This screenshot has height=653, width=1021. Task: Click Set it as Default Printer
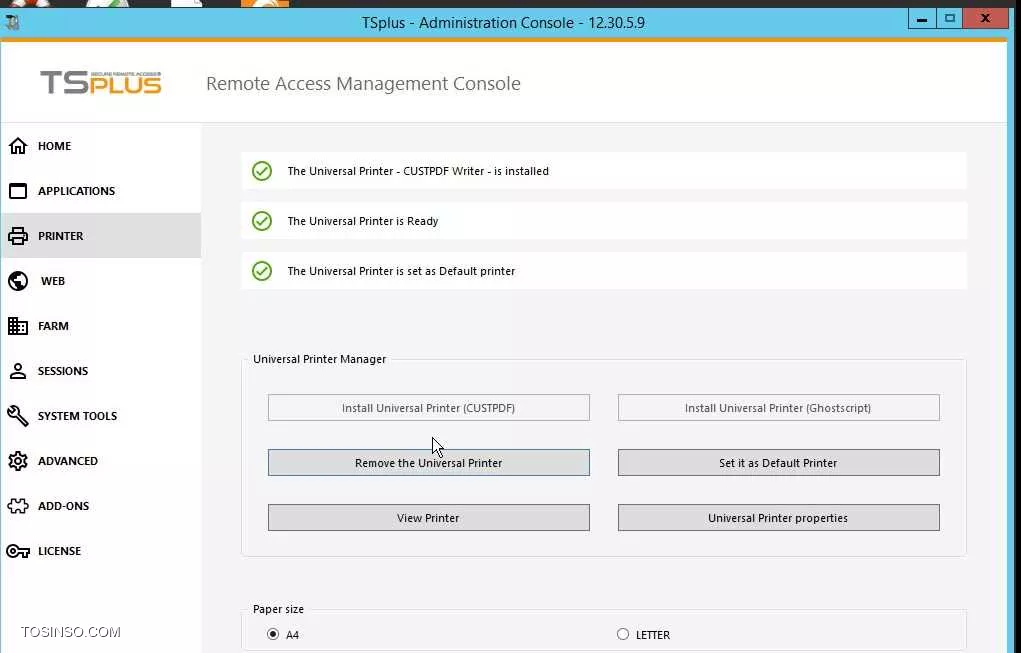[x=778, y=463]
